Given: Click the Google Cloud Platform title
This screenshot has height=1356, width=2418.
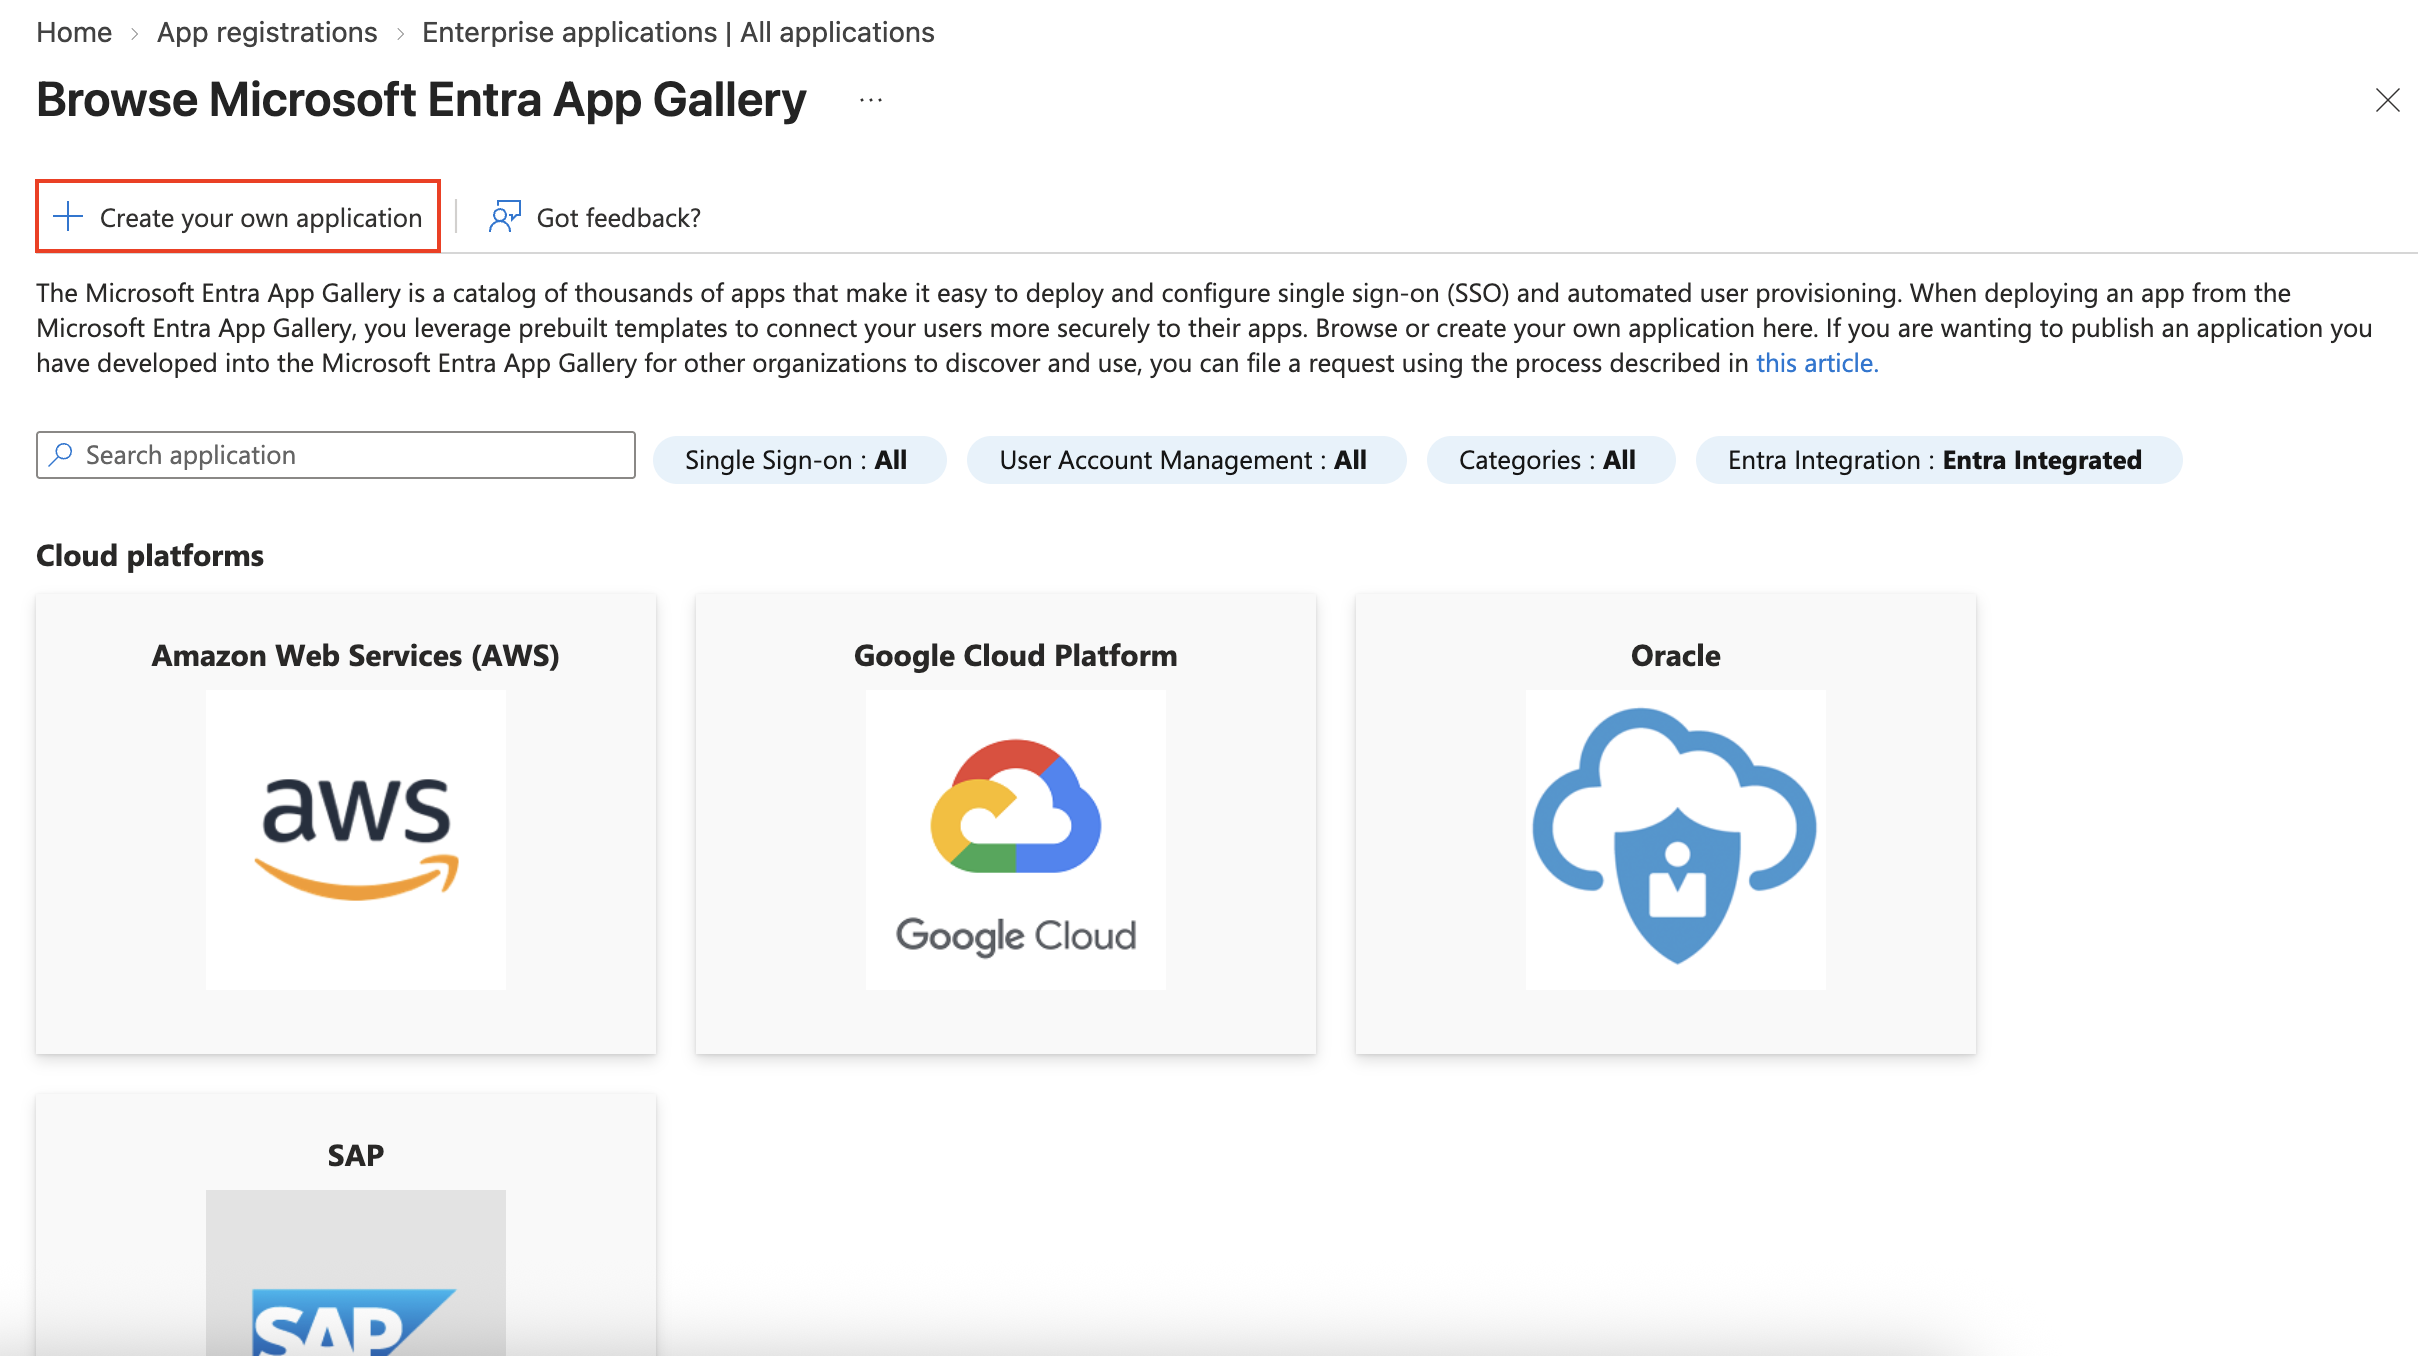Looking at the screenshot, I should [1016, 655].
